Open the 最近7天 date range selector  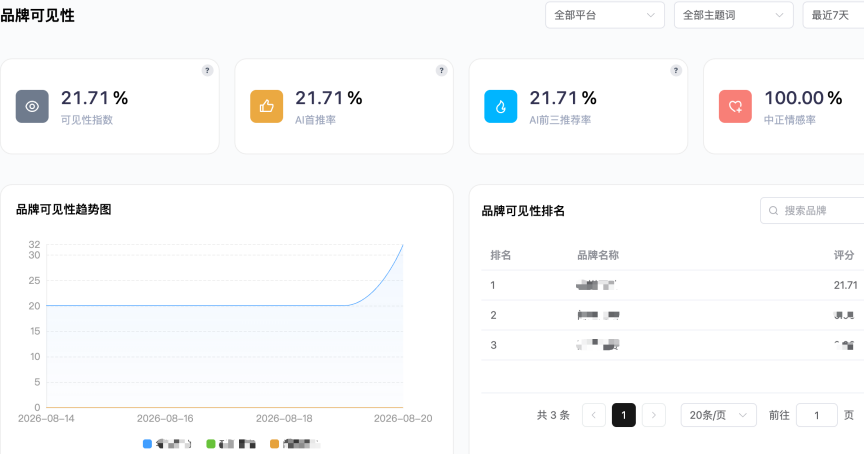834,15
